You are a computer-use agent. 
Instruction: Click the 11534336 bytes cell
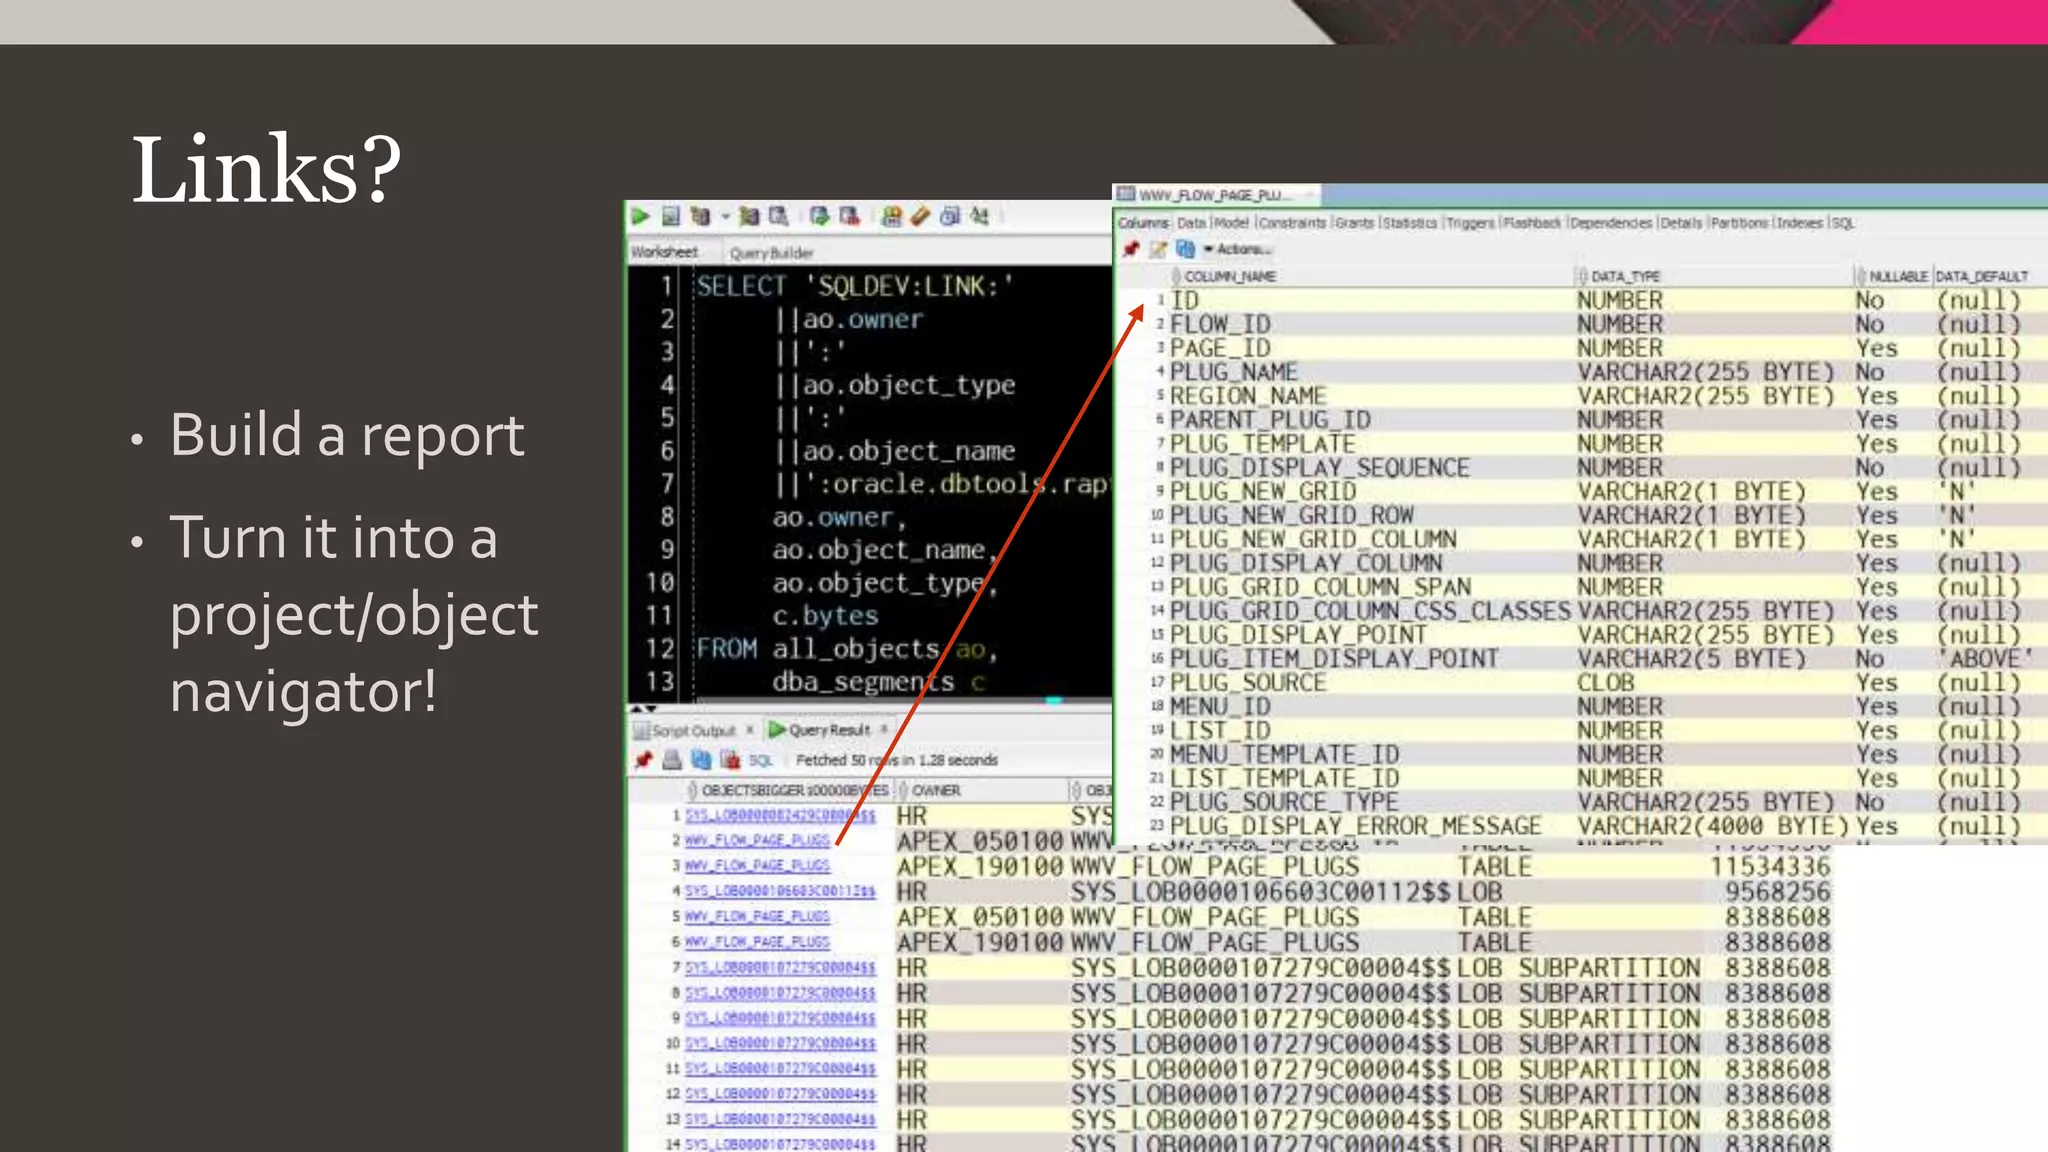[x=1770, y=866]
